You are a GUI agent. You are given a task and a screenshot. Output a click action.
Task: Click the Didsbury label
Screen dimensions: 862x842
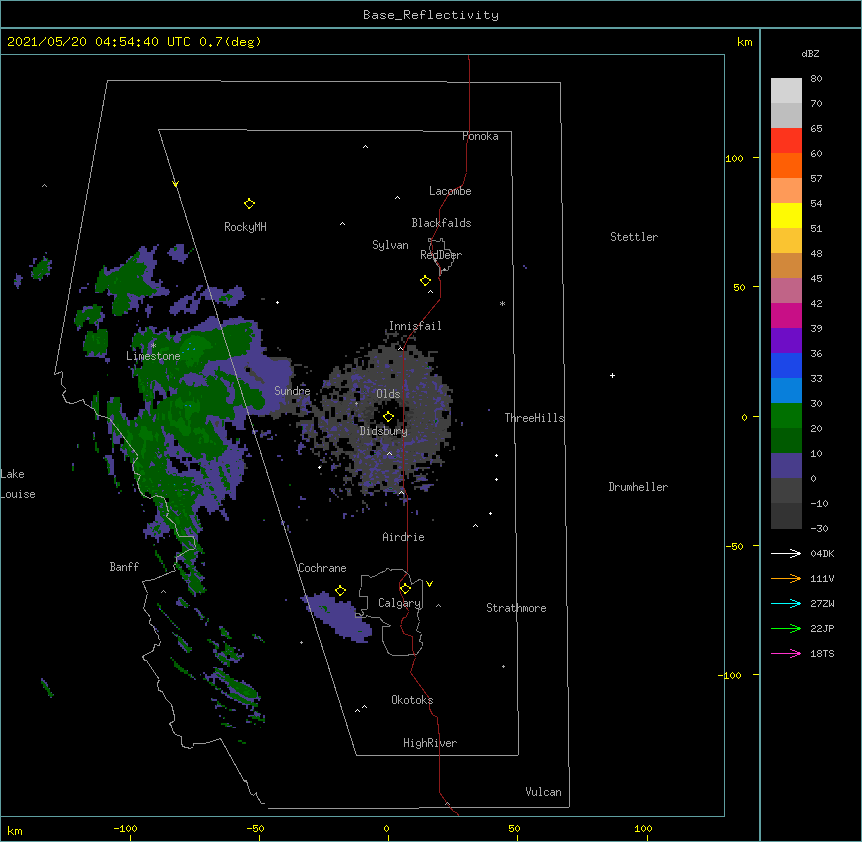coord(384,431)
